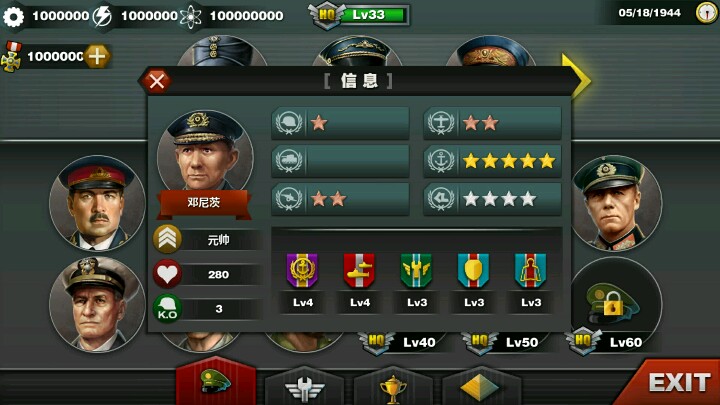
Task: Open the gold pyramid tab
Action: (481, 387)
